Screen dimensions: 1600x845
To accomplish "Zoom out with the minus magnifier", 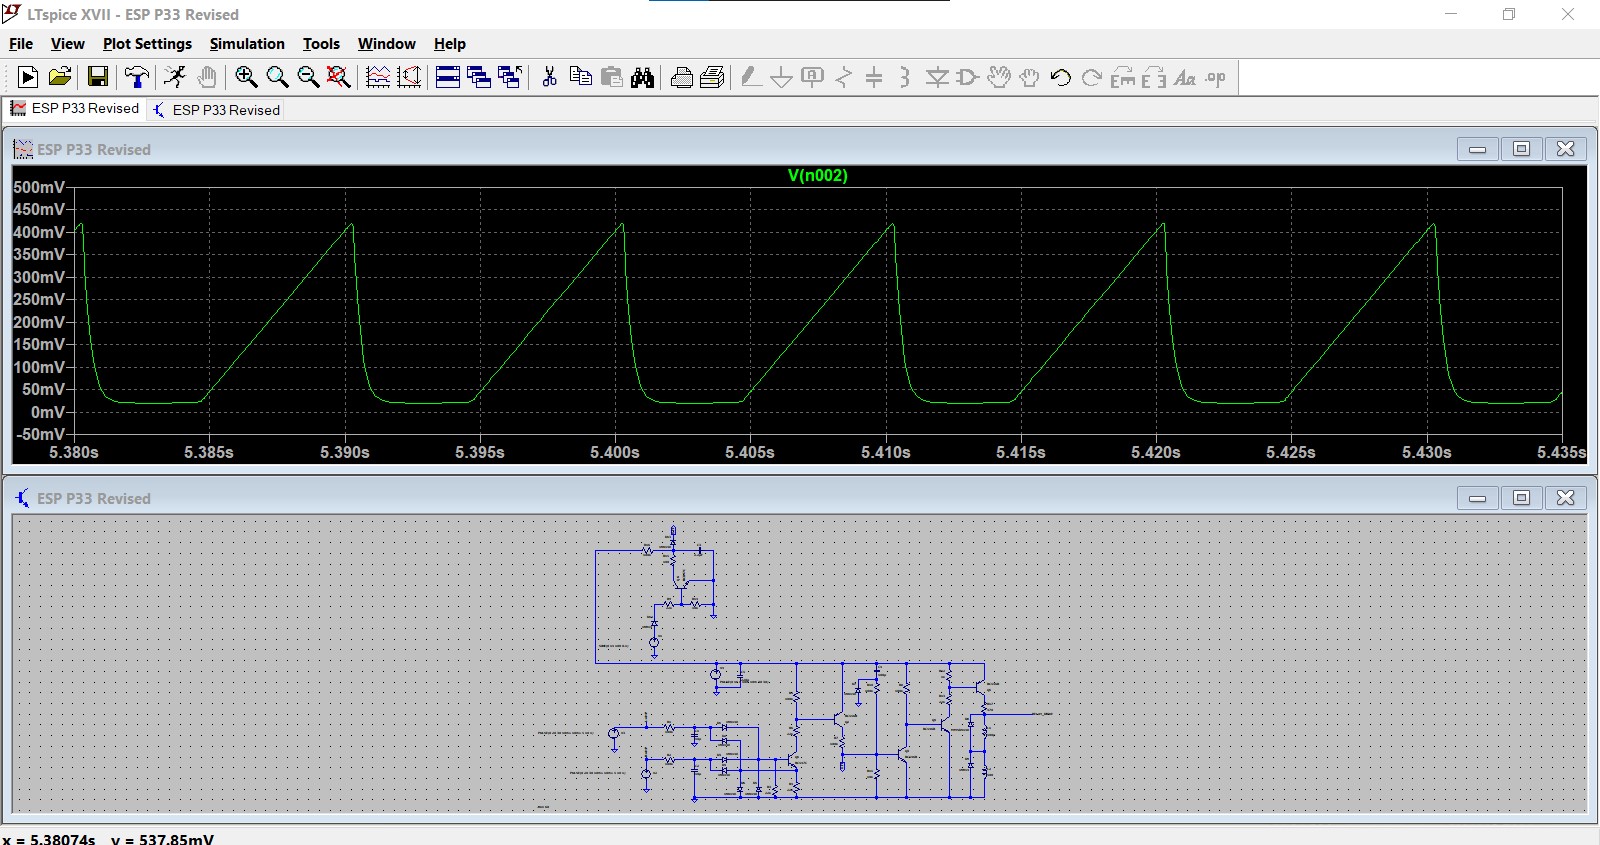I will click(308, 77).
